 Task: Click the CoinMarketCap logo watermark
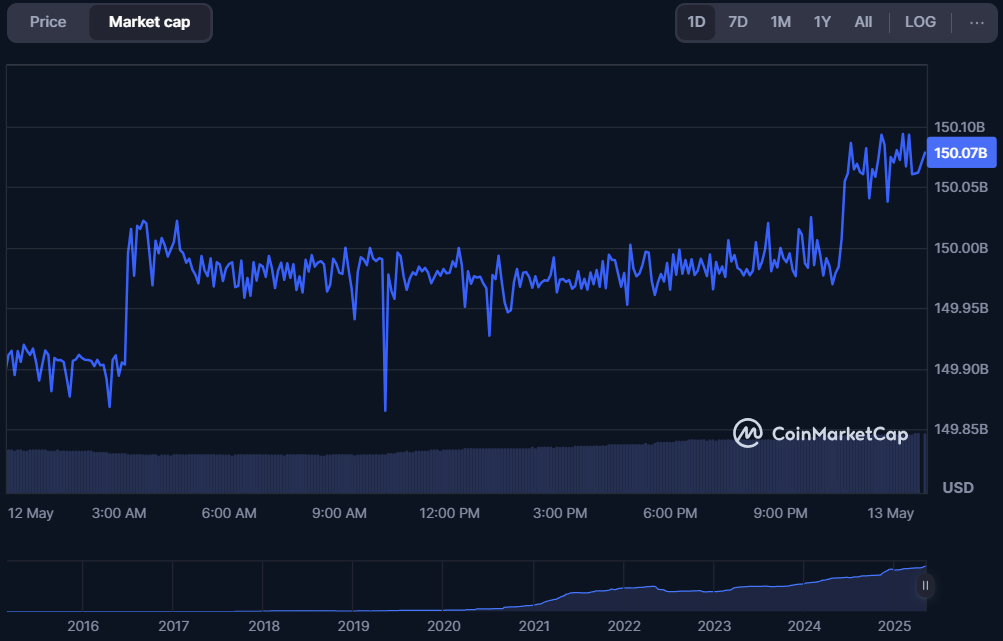click(x=819, y=434)
